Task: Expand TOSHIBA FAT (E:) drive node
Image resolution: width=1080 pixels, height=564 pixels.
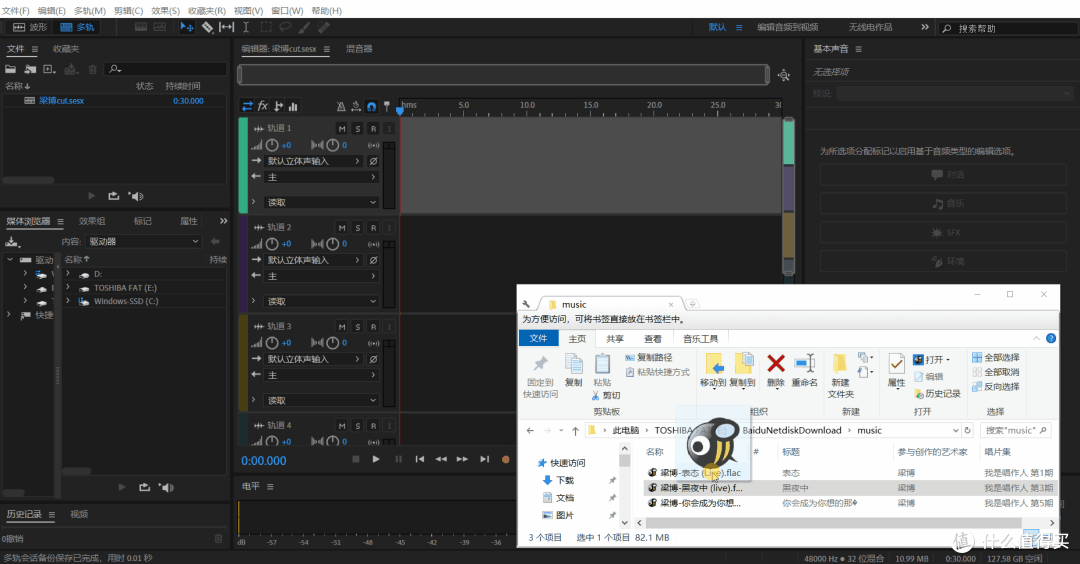Action: click(x=68, y=288)
